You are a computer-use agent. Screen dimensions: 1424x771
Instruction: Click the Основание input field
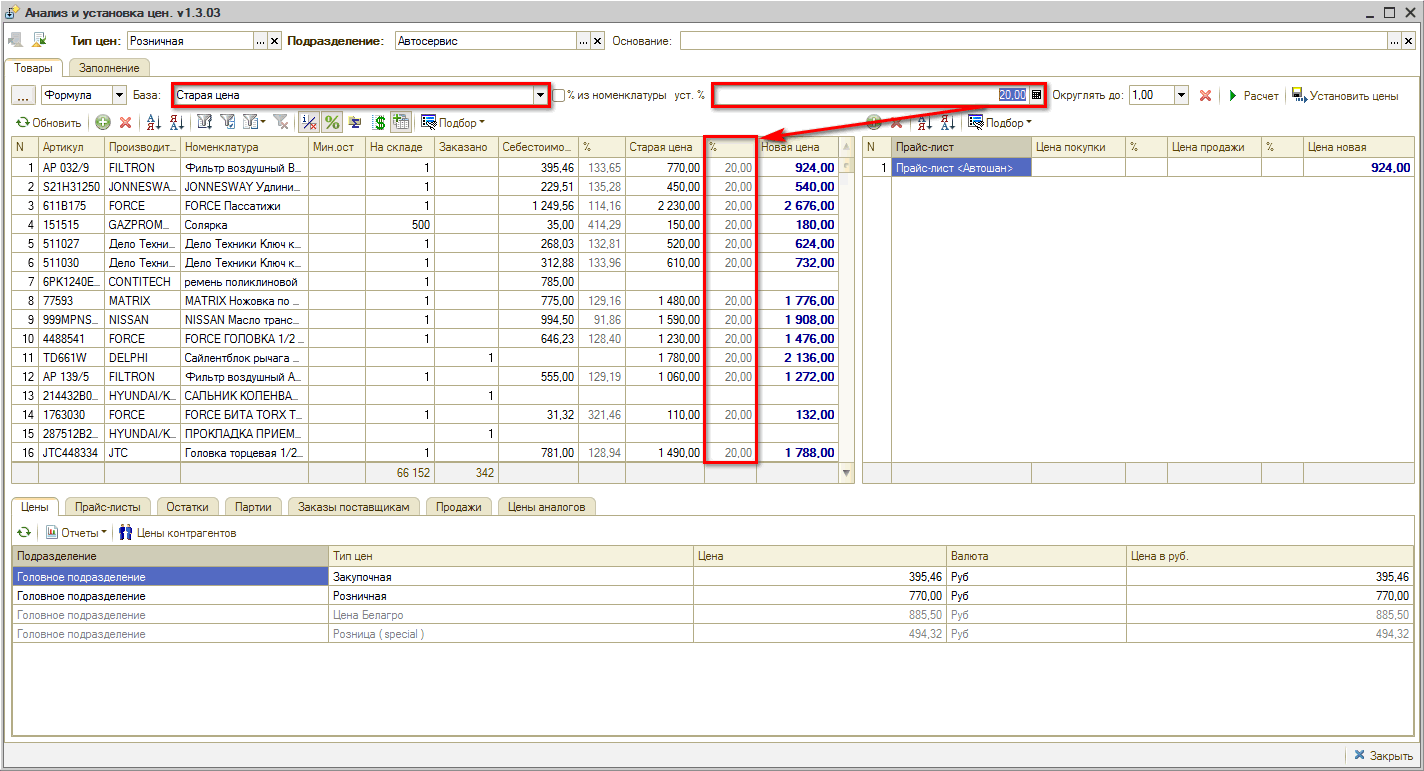1034,41
